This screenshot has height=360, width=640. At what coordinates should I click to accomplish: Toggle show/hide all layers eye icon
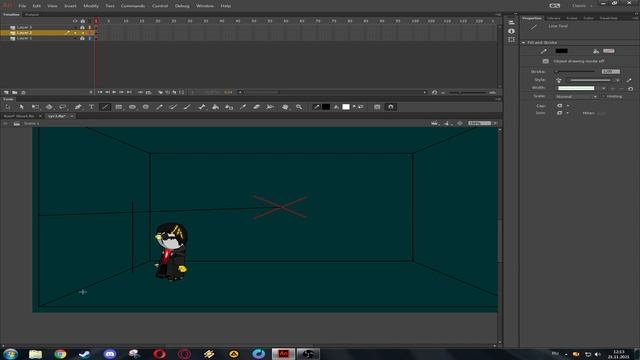click(75, 21)
